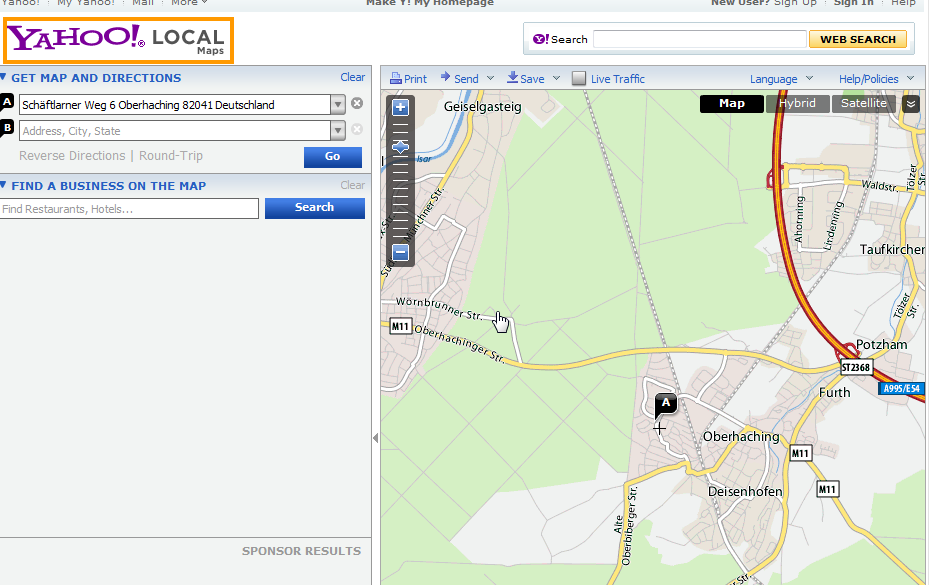
Task: Switch to Map view tab
Action: 731,104
